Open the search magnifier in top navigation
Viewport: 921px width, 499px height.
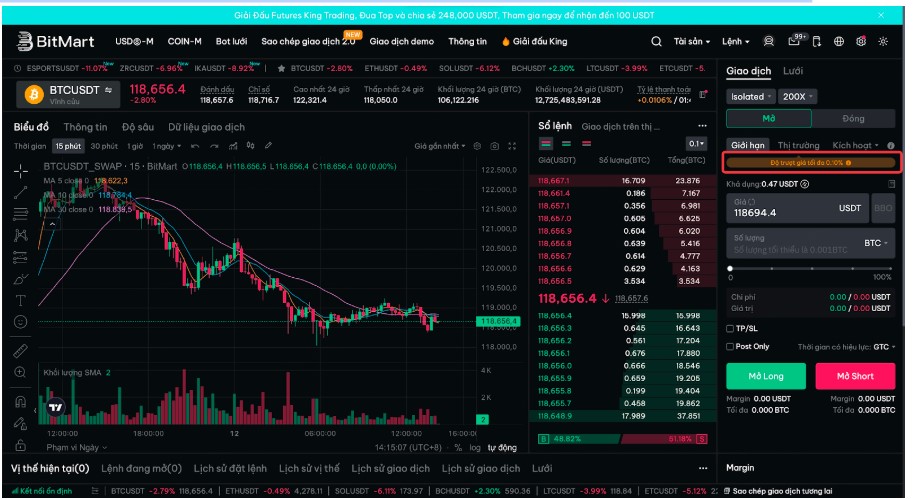point(656,41)
